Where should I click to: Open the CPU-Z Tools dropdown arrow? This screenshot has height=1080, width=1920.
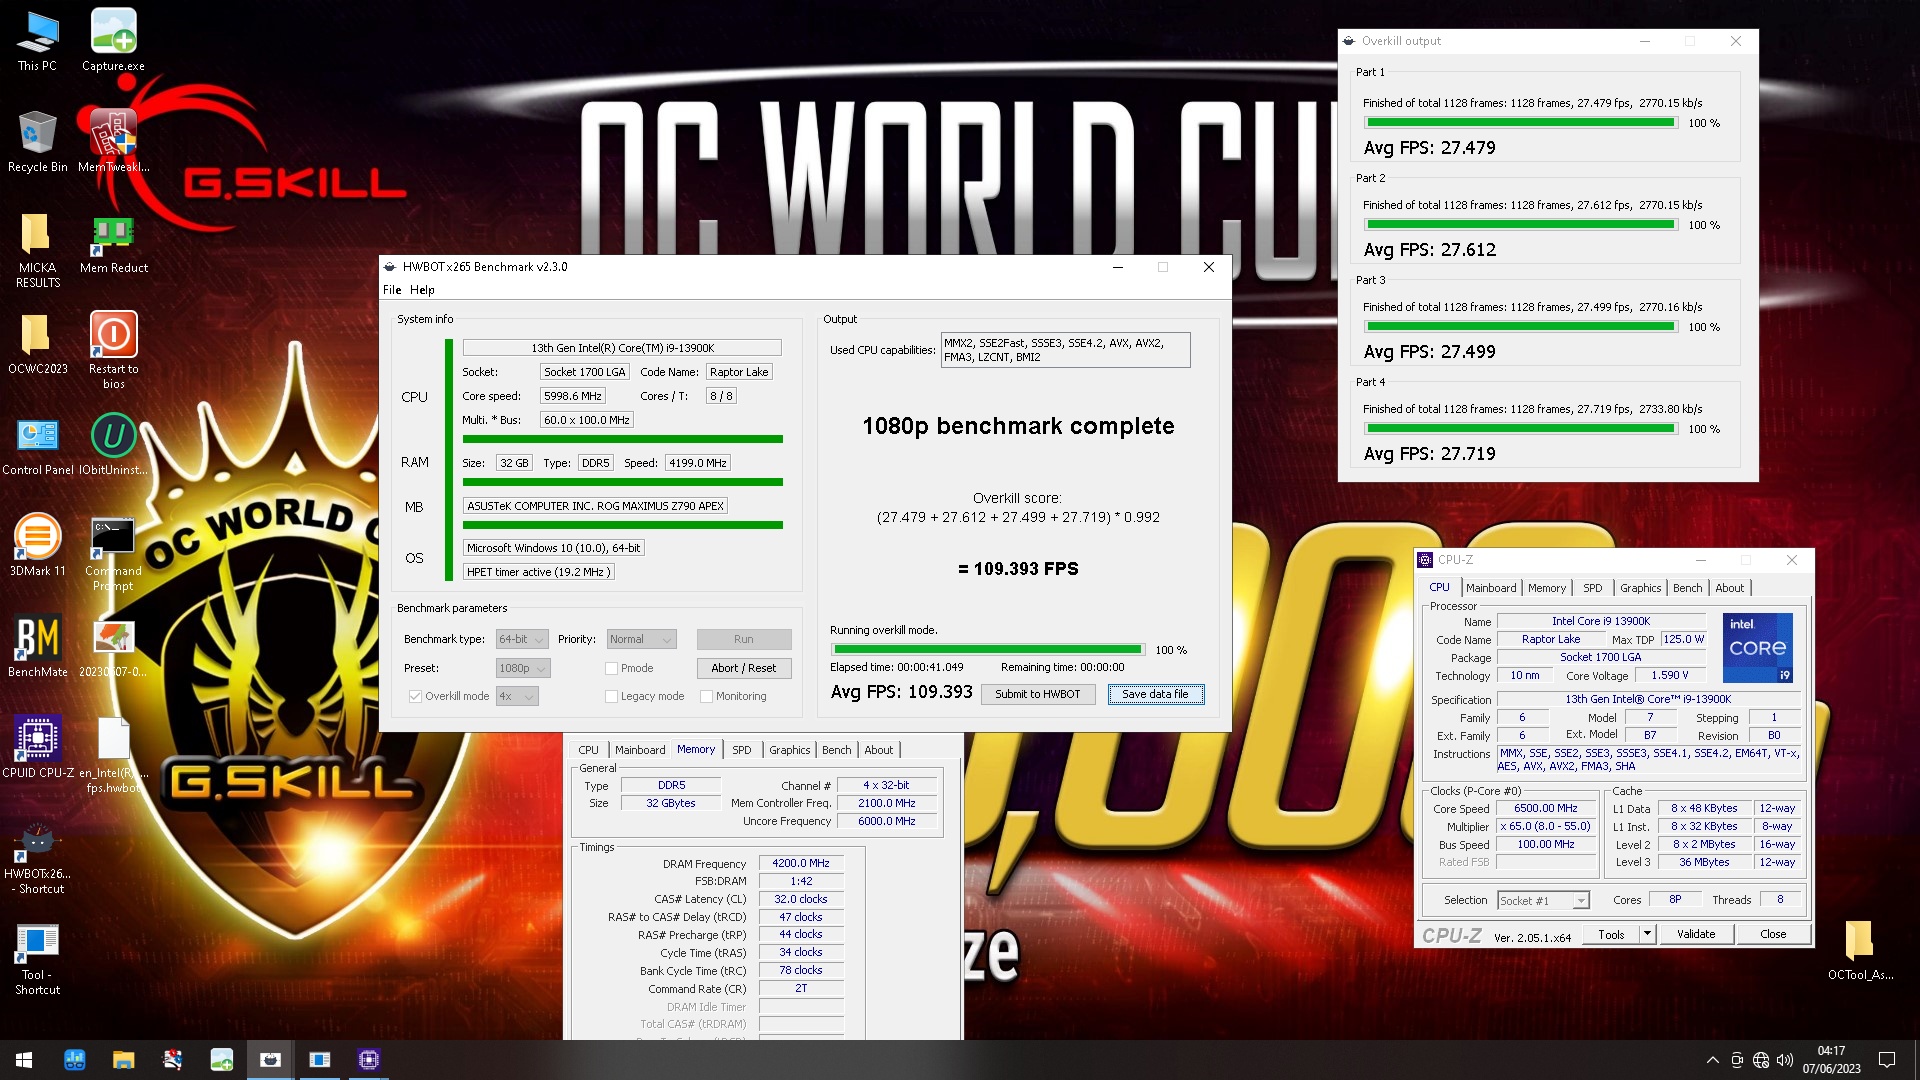click(x=1647, y=934)
